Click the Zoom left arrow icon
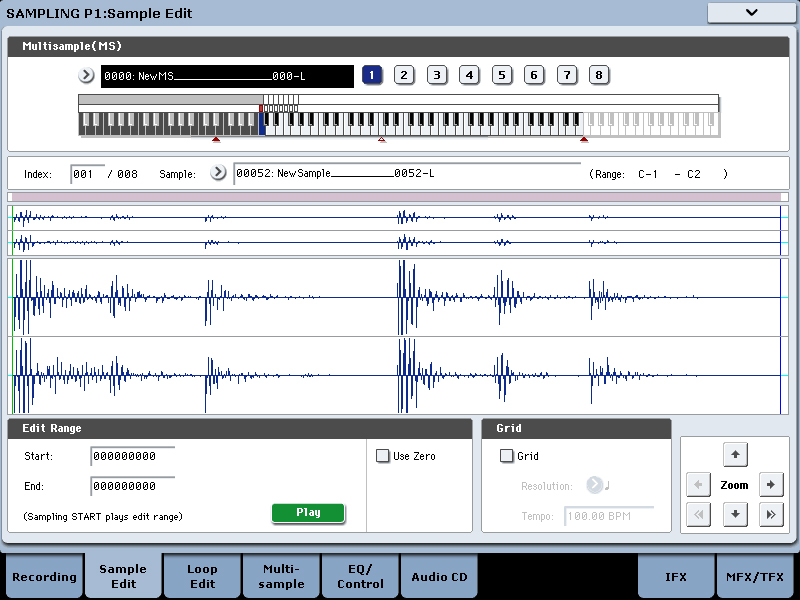 tap(698, 485)
